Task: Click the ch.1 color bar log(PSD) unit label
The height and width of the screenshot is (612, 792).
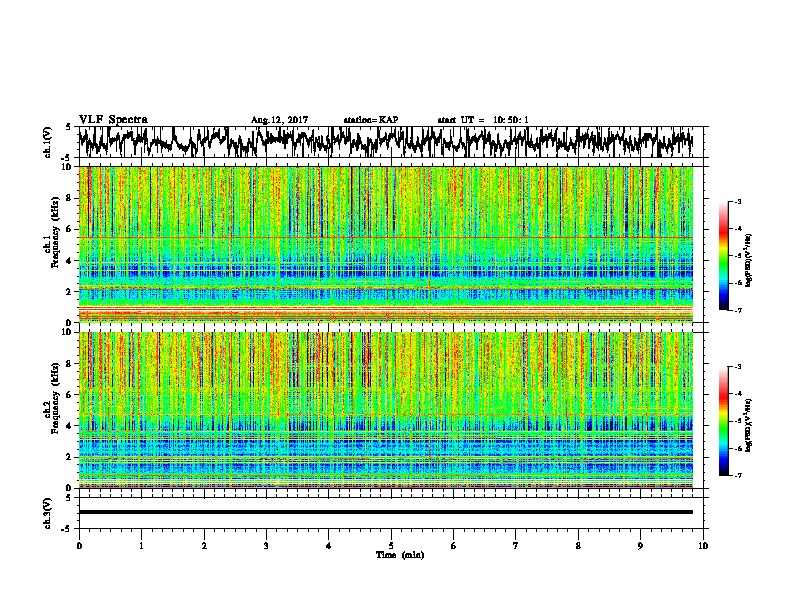Action: (x=750, y=260)
